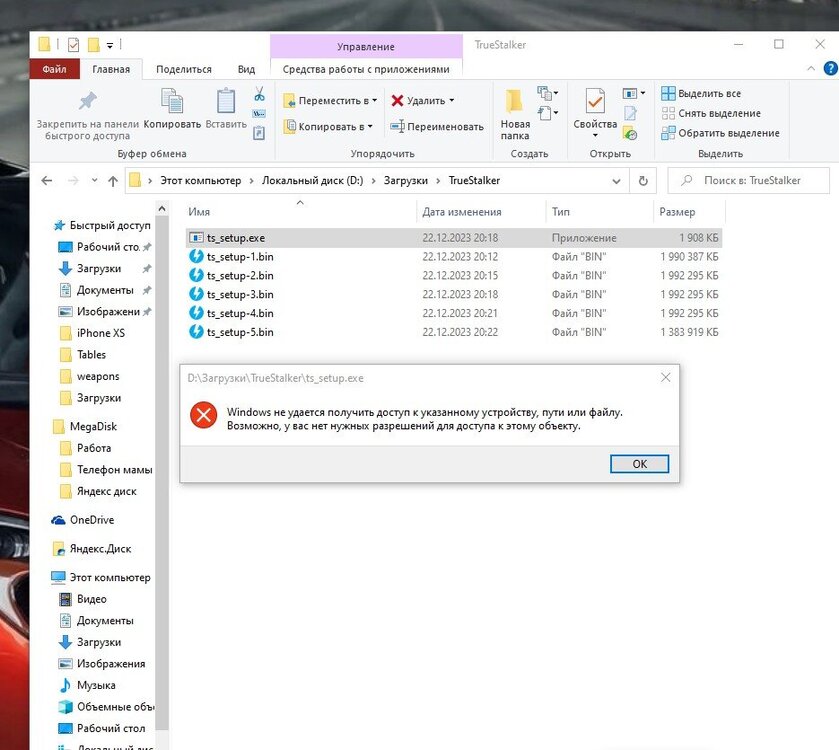Image resolution: width=839 pixels, height=750 pixels.
Task: Click the Paste shortcut icon
Action: (259, 132)
